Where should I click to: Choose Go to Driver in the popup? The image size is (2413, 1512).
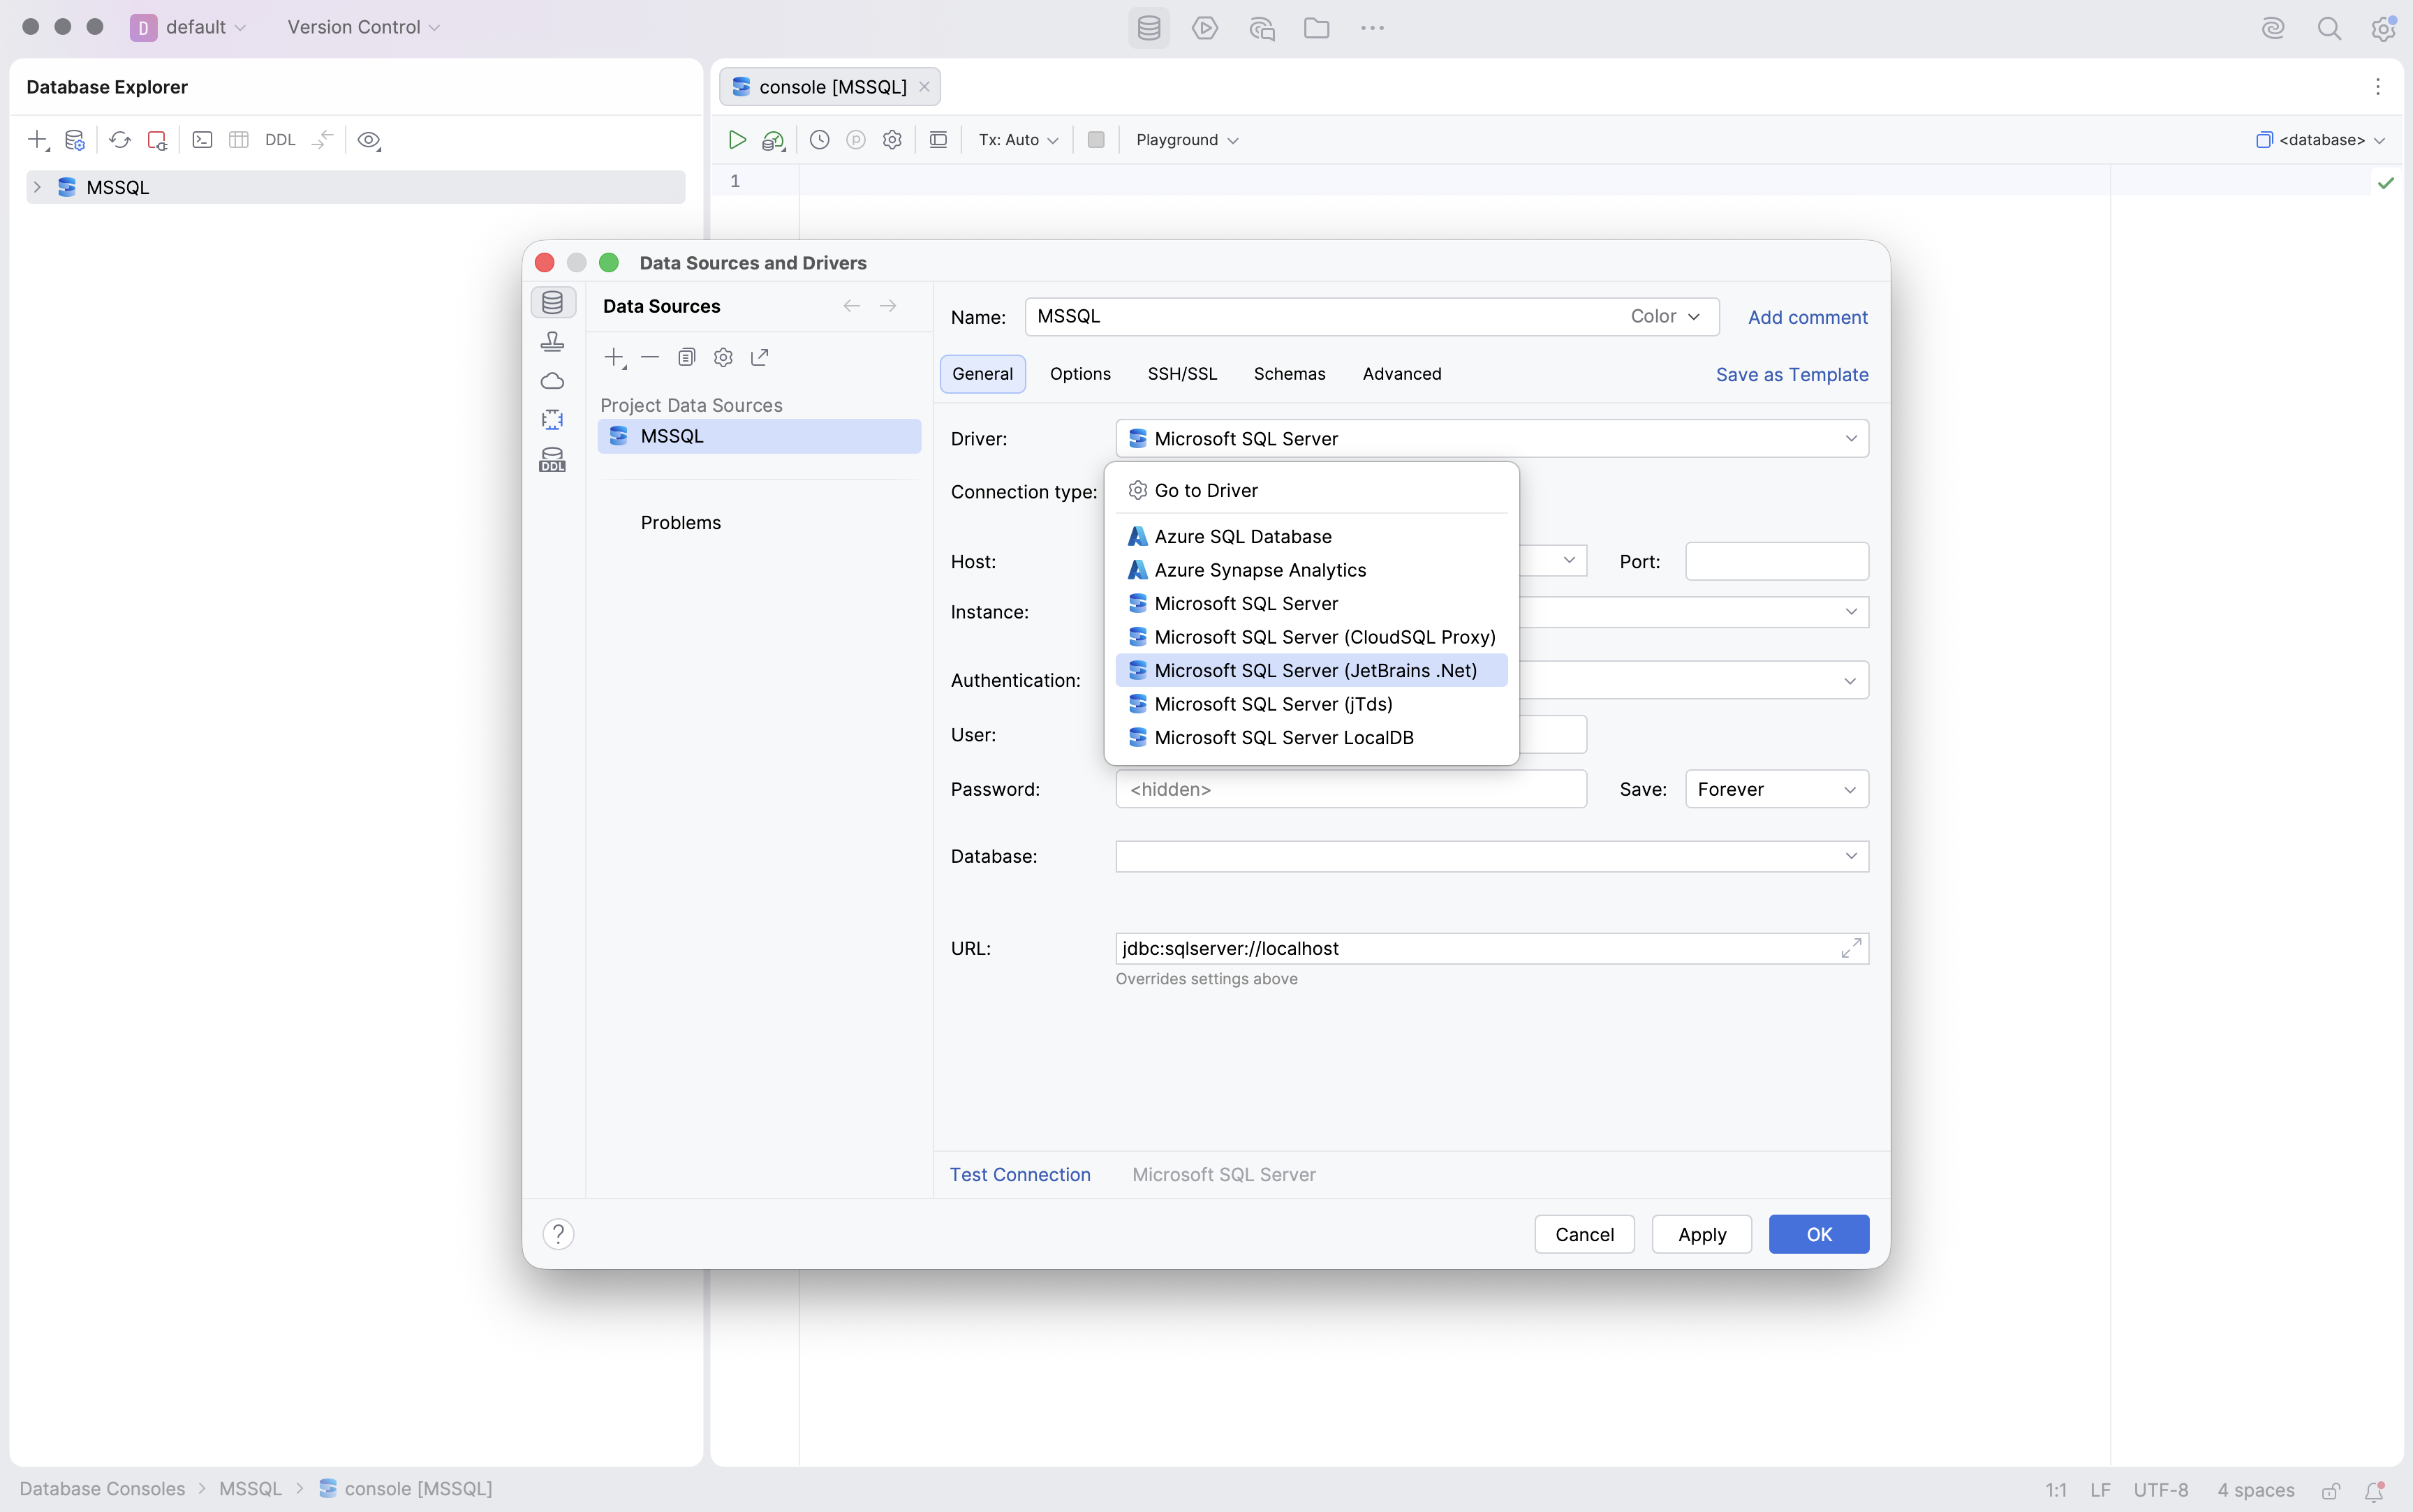1311,490
